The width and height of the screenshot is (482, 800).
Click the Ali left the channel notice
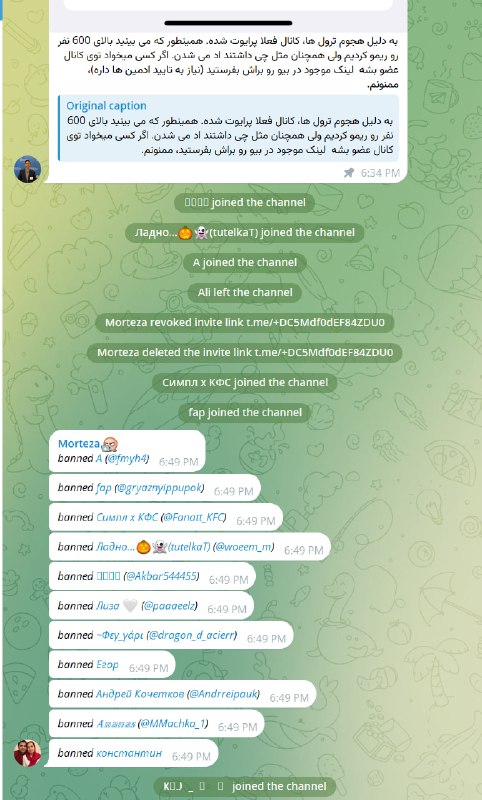245,292
